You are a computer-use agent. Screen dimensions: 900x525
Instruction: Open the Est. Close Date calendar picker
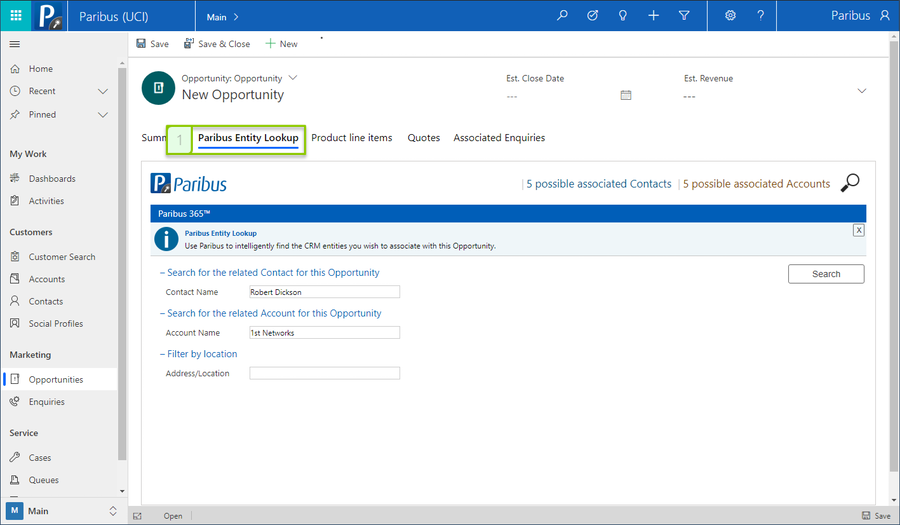click(626, 95)
